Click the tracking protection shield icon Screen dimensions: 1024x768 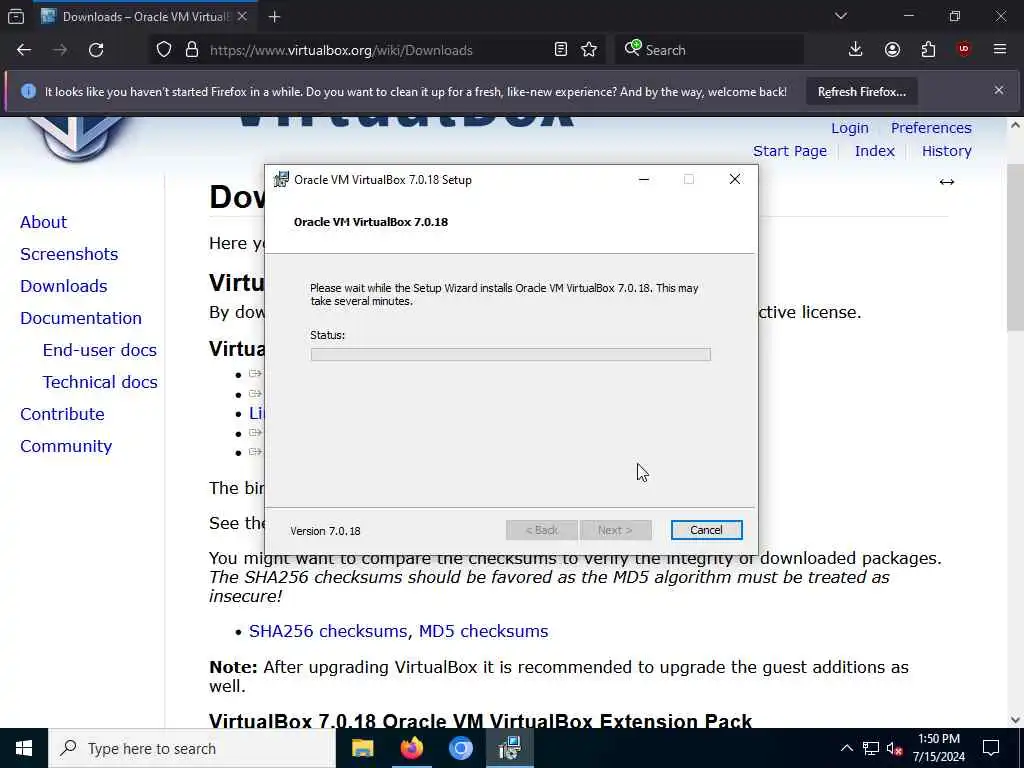click(164, 50)
